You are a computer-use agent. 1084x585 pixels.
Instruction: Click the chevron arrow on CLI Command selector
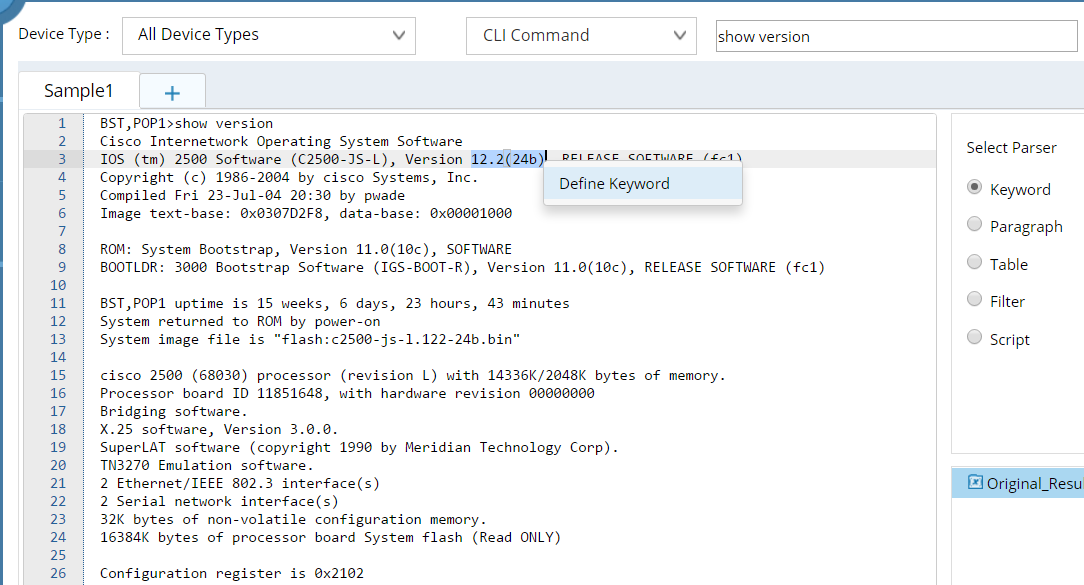coord(679,35)
